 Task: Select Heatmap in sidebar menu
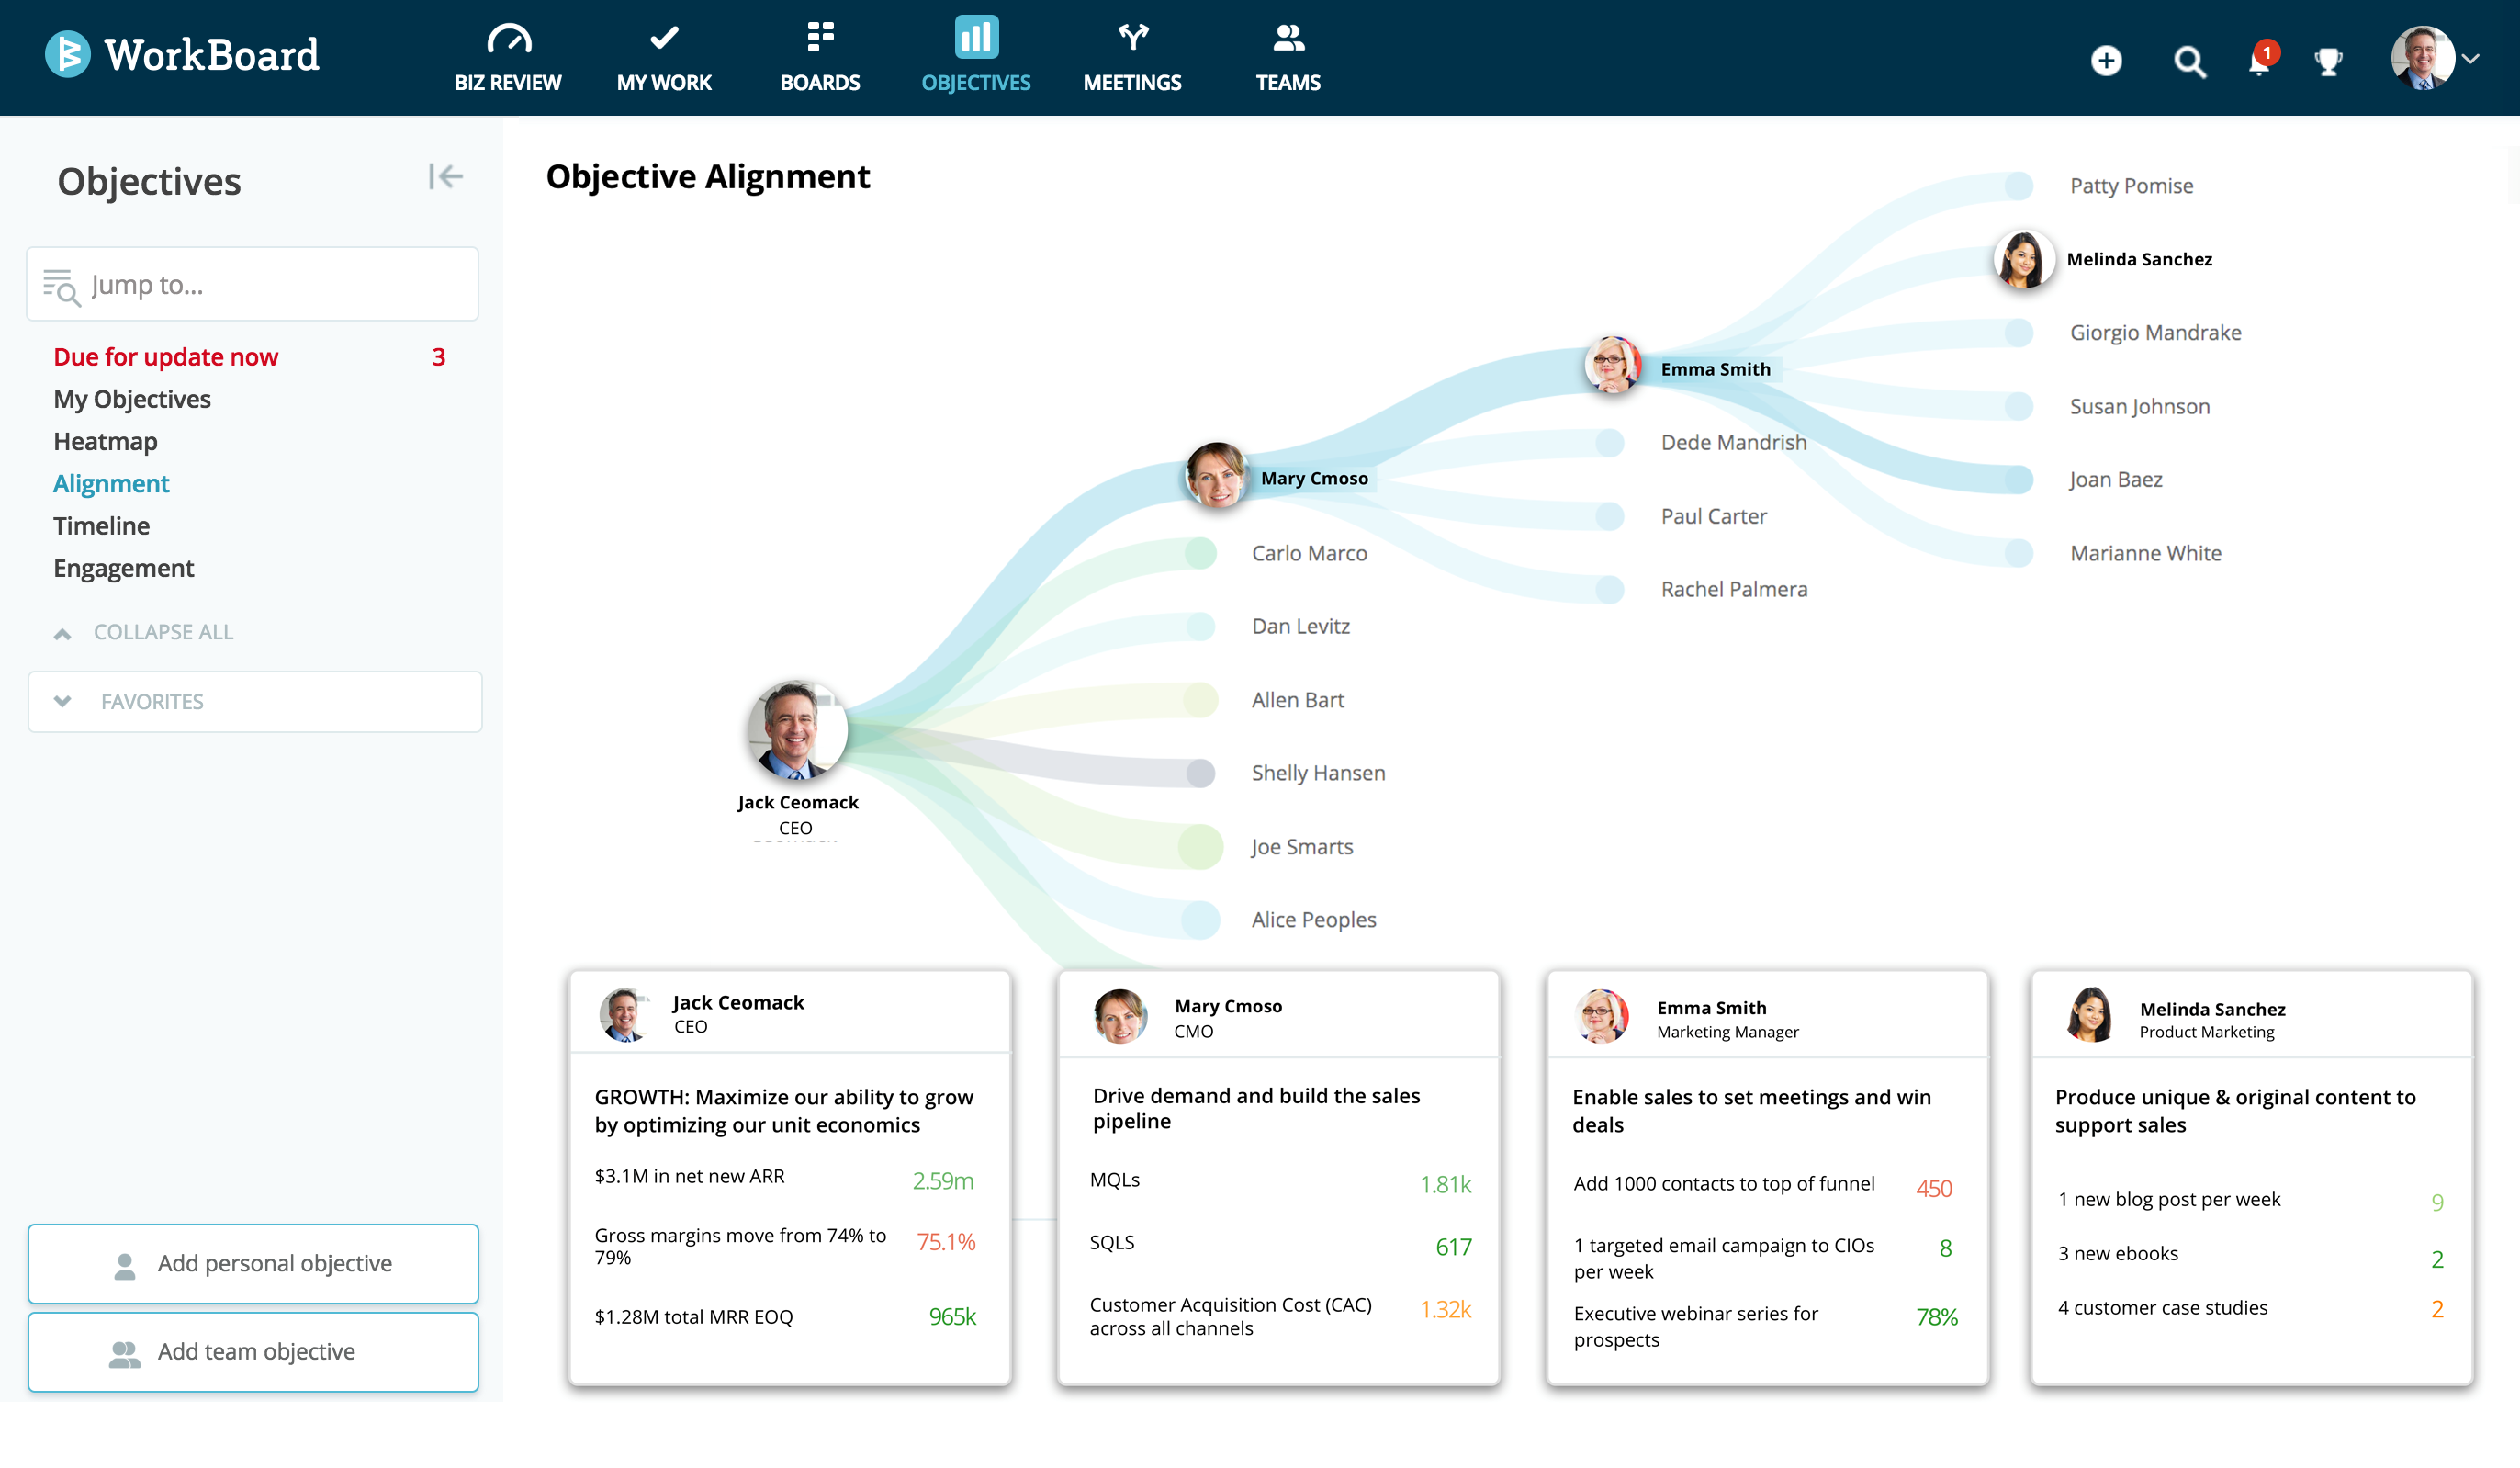(105, 441)
